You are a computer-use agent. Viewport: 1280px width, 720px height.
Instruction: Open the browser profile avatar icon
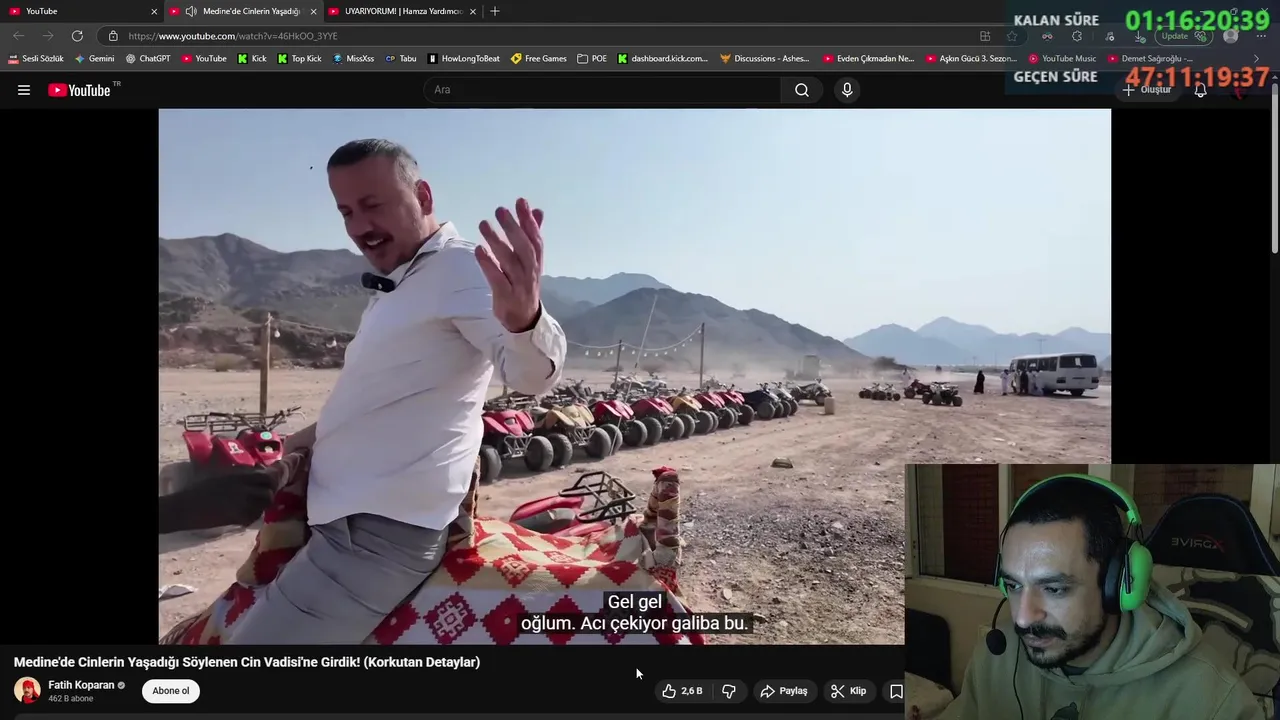(1231, 36)
